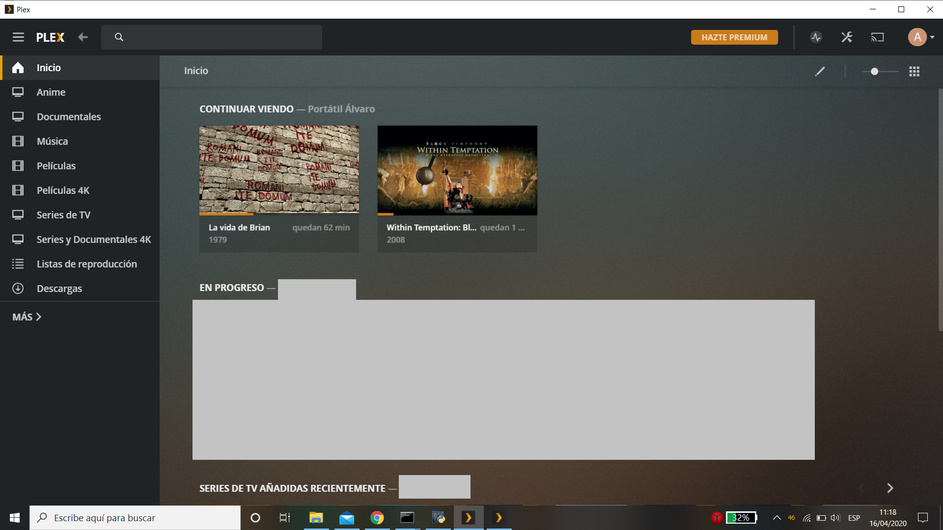Open Cortana circle icon
The width and height of the screenshot is (943, 530).
point(255,517)
